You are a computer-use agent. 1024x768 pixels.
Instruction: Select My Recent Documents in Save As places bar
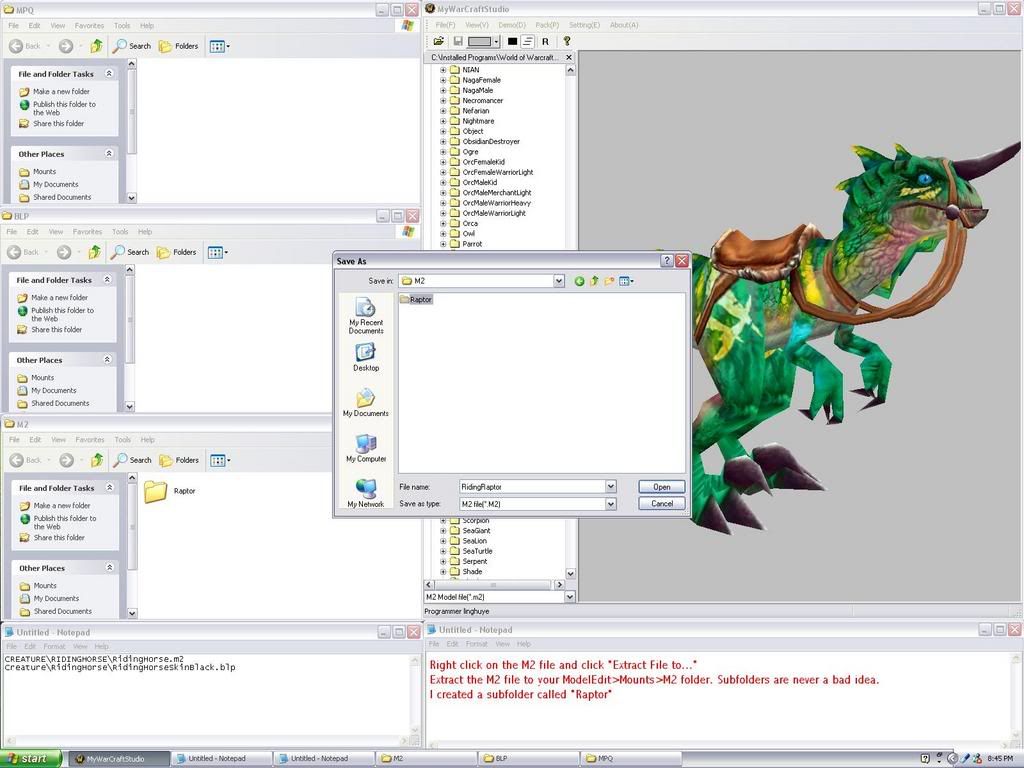[366, 316]
